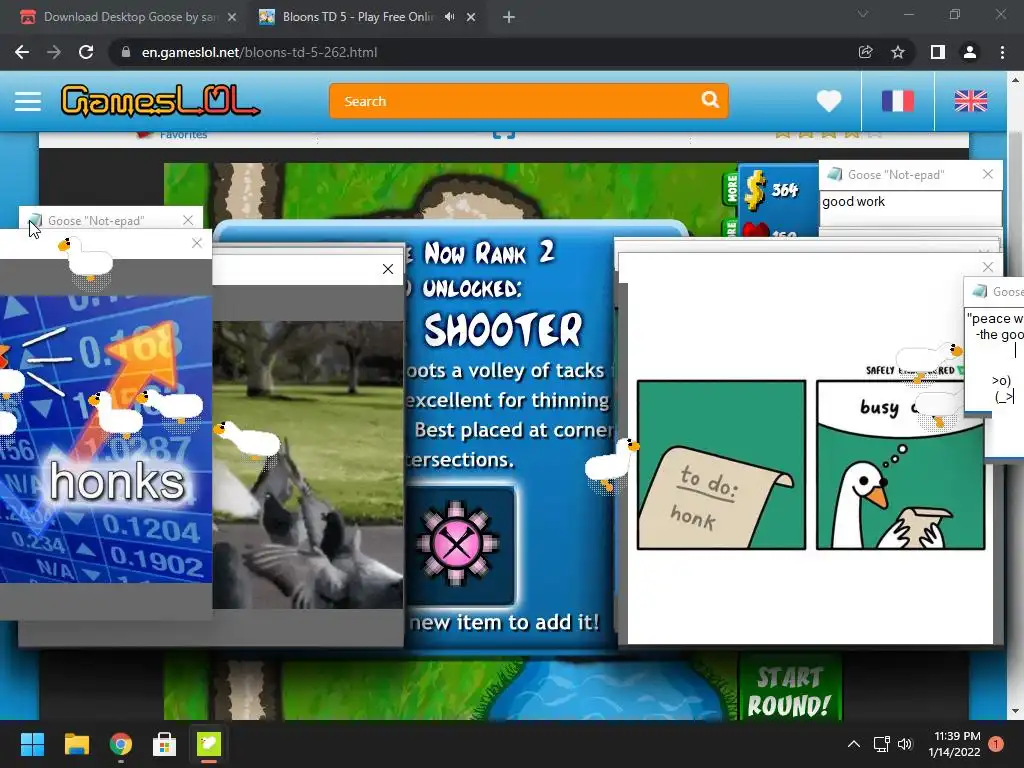1024x768 pixels.
Task: Close the left Goose Not-epad window
Action: tap(188, 221)
